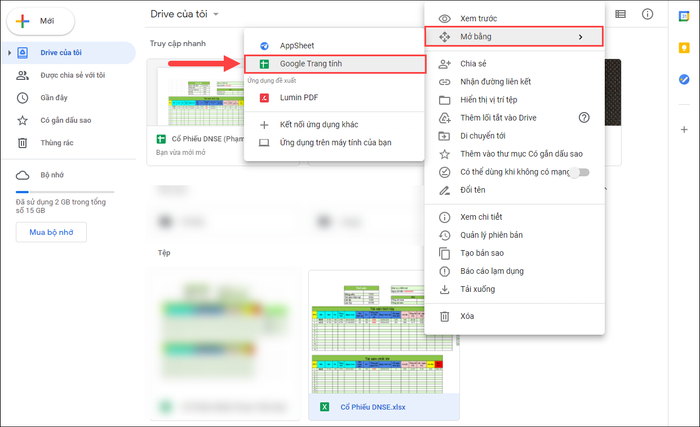
Task: Select Ứng dụng trên máy tính của bạn
Action: coord(334,142)
